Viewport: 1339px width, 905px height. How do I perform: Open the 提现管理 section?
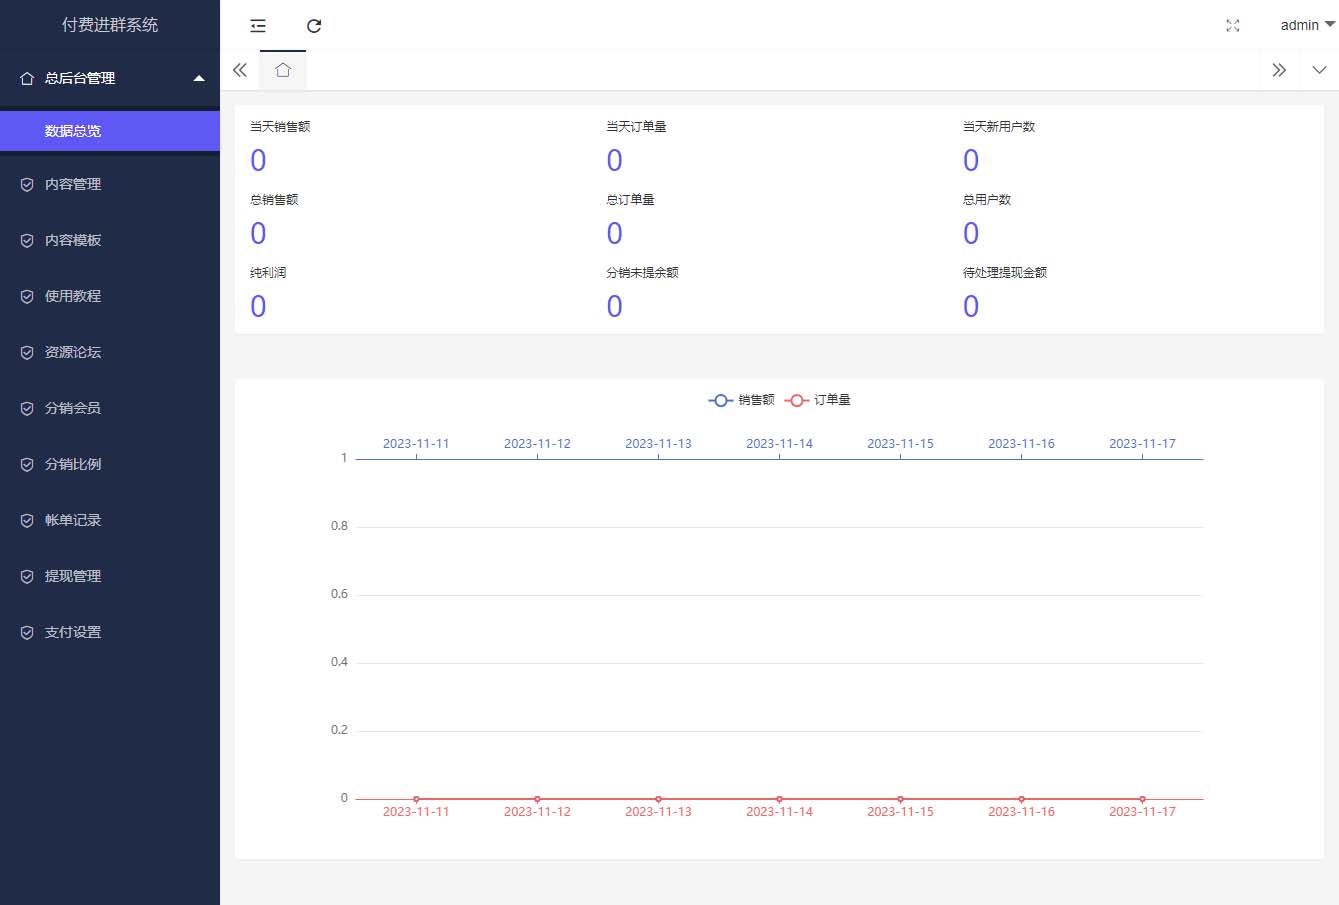pos(73,576)
